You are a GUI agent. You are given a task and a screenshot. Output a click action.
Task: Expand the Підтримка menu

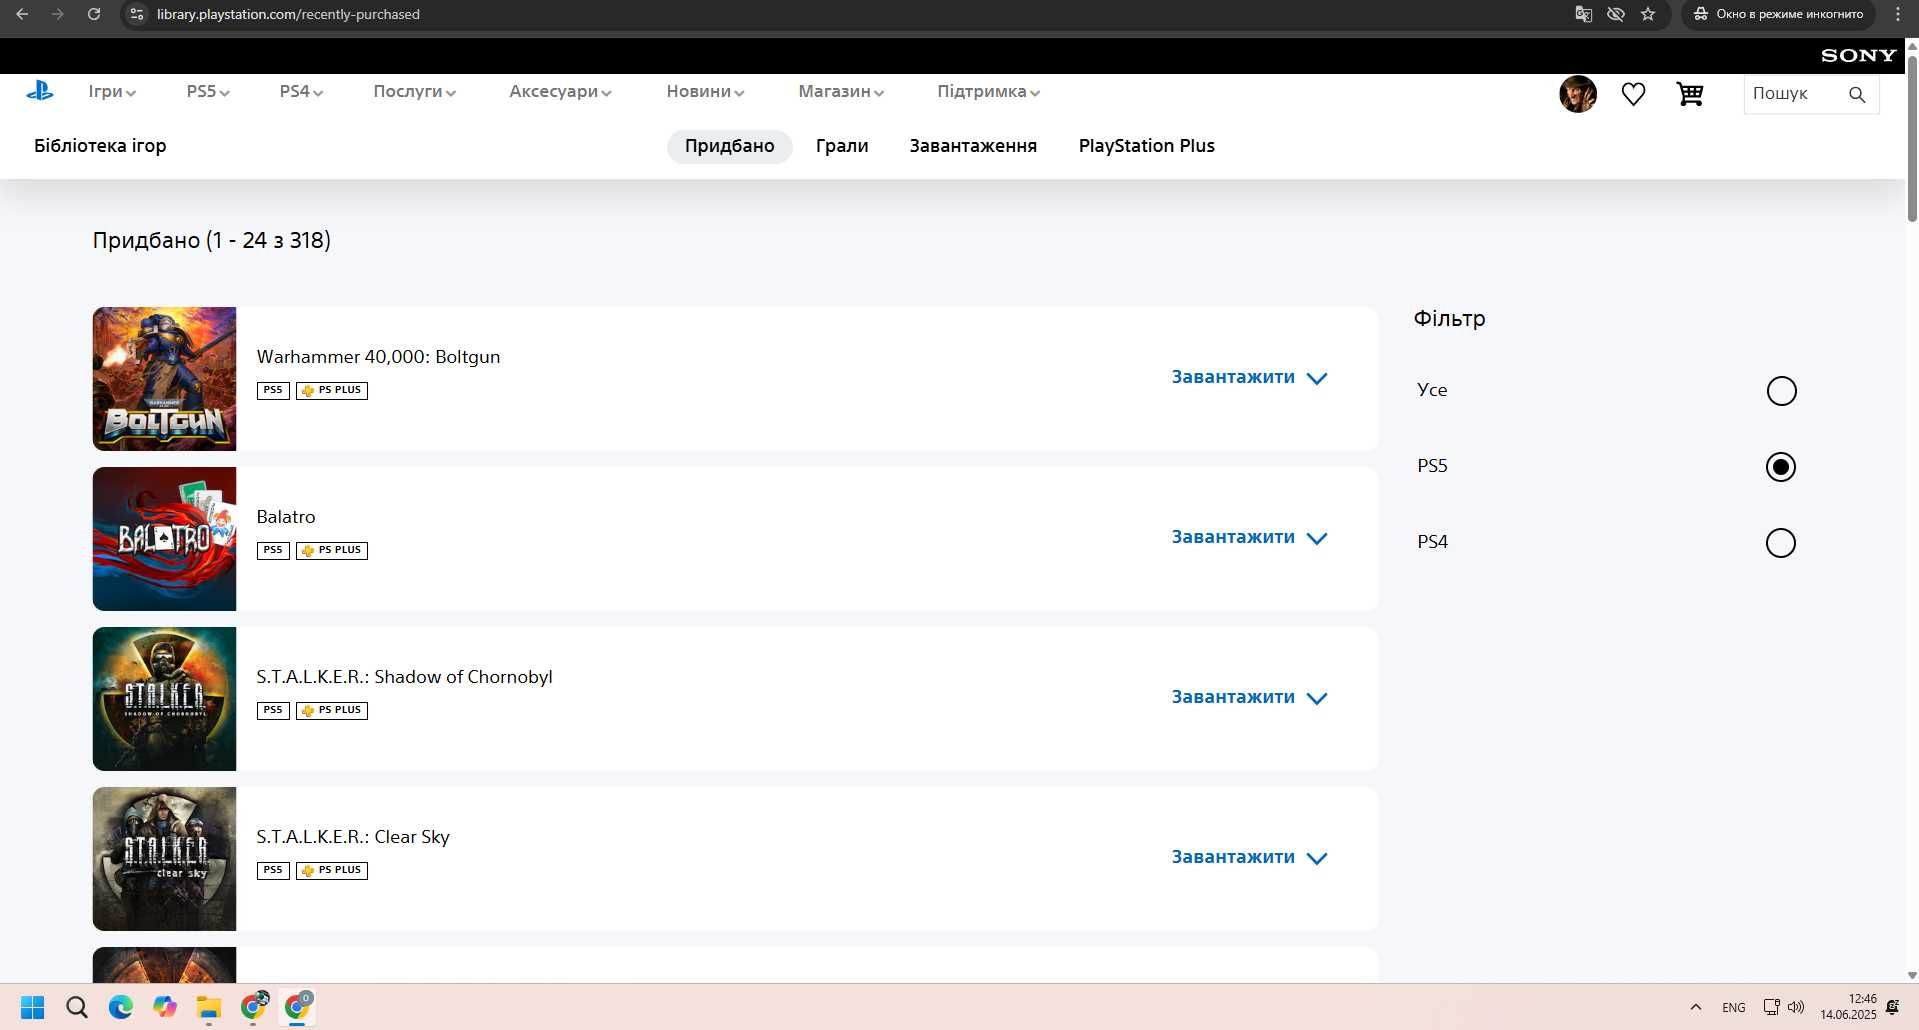point(988,91)
